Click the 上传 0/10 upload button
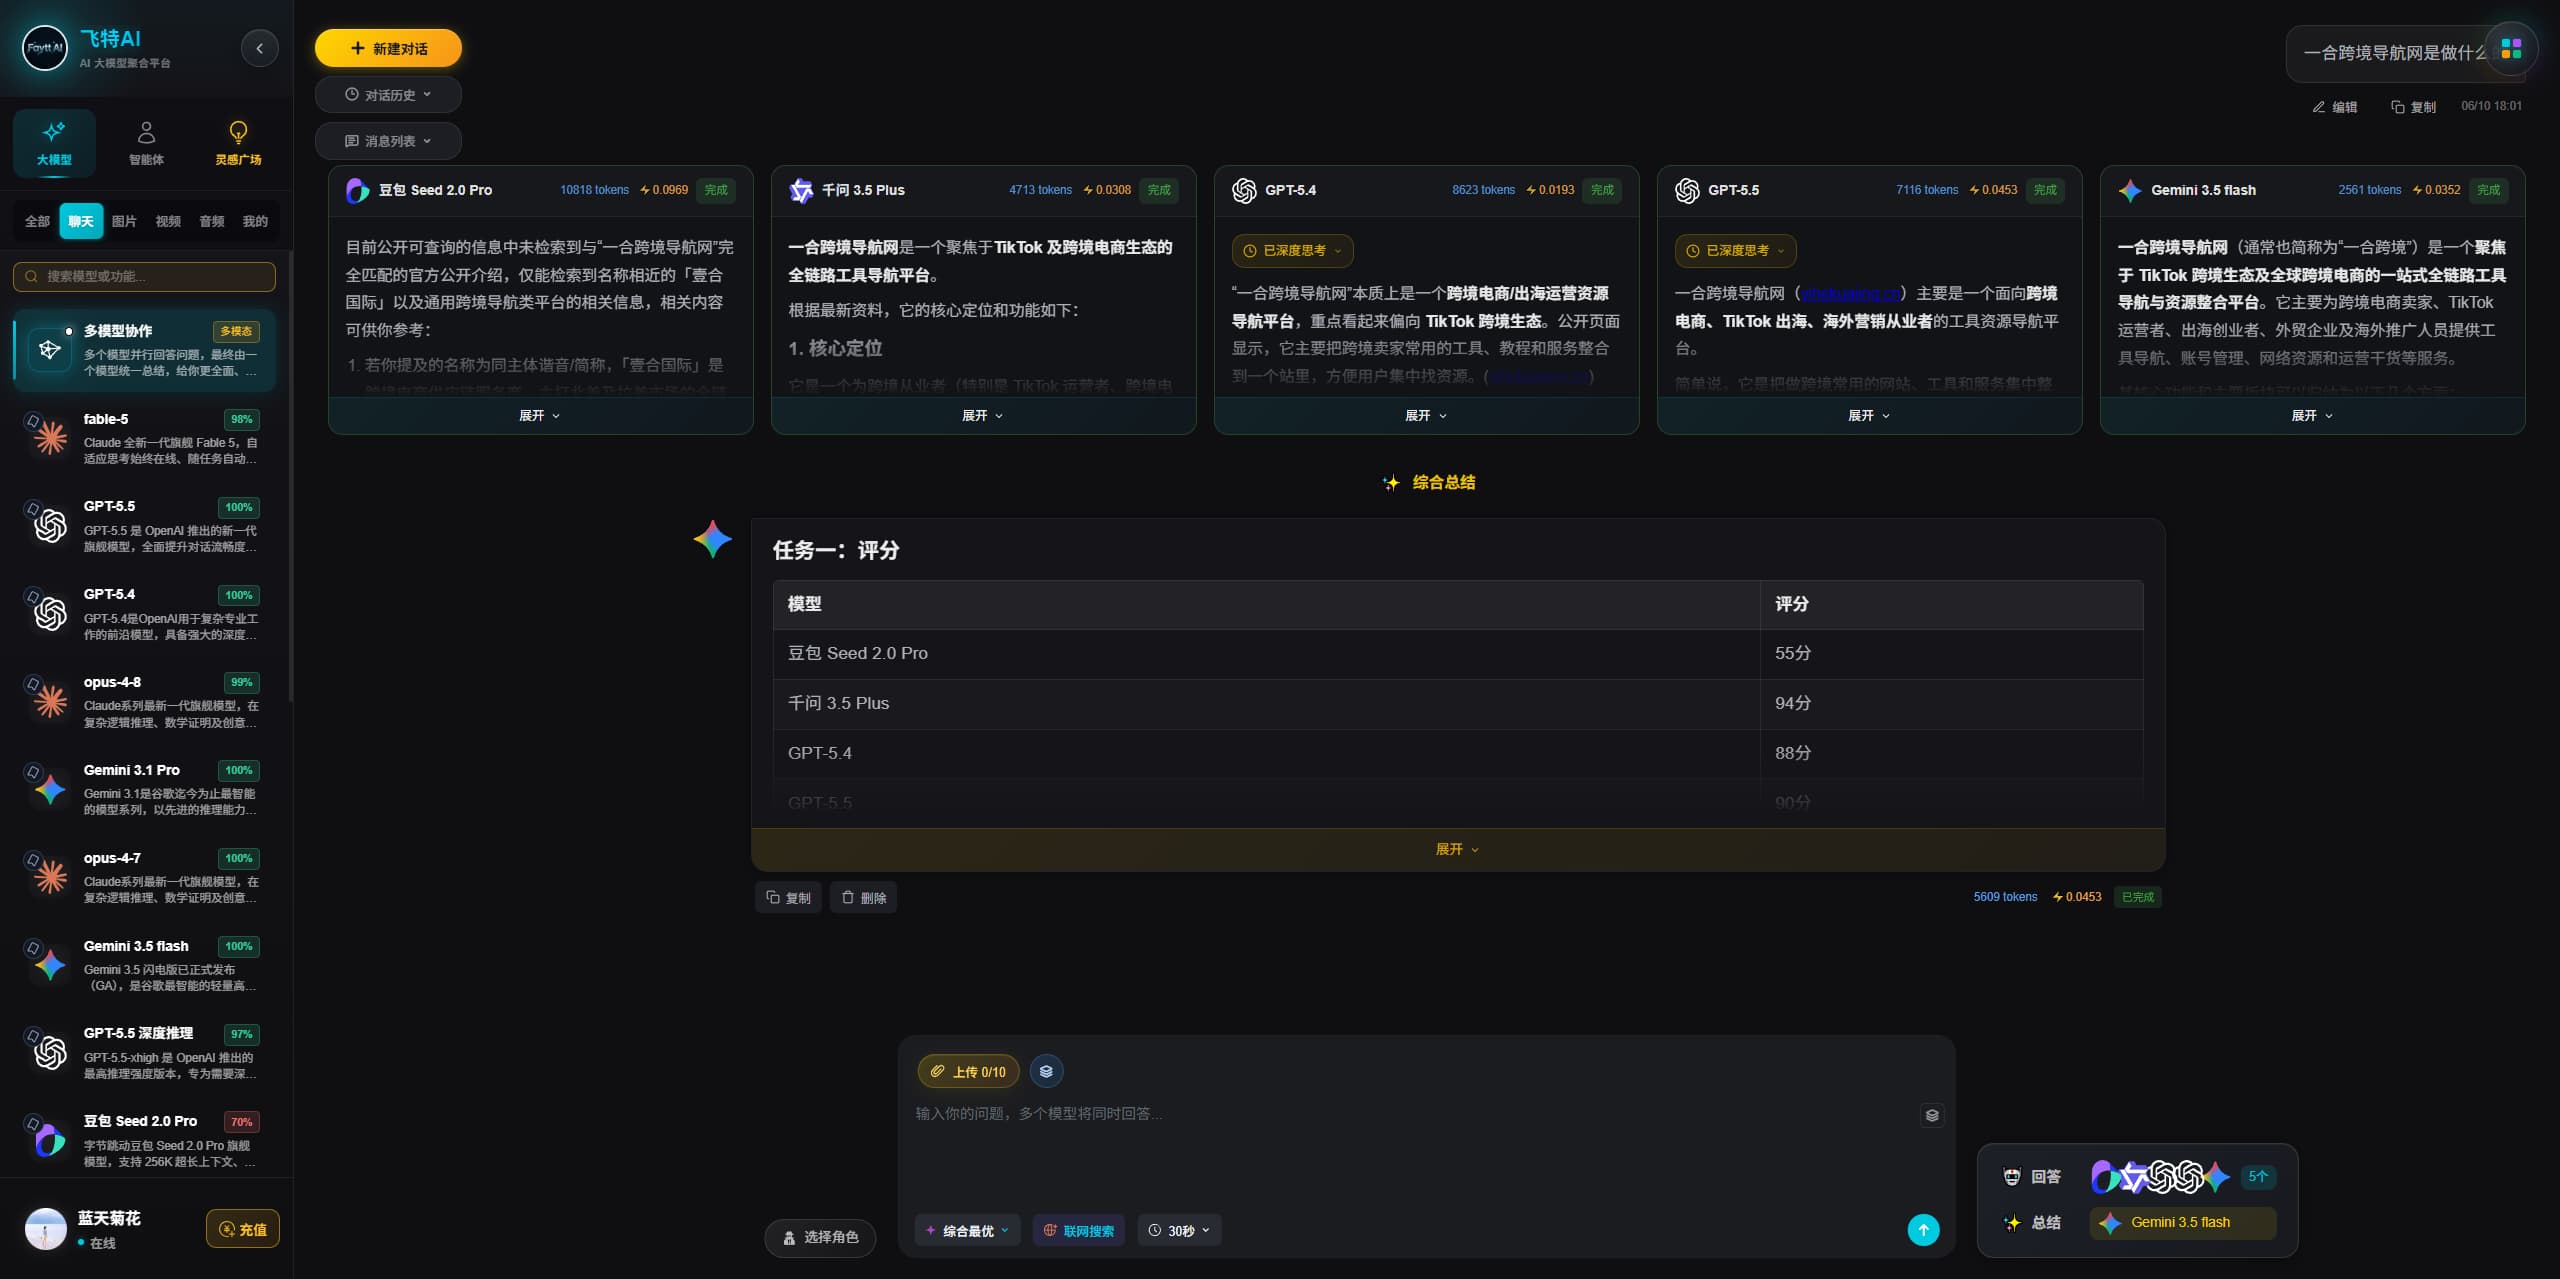 tap(968, 1071)
